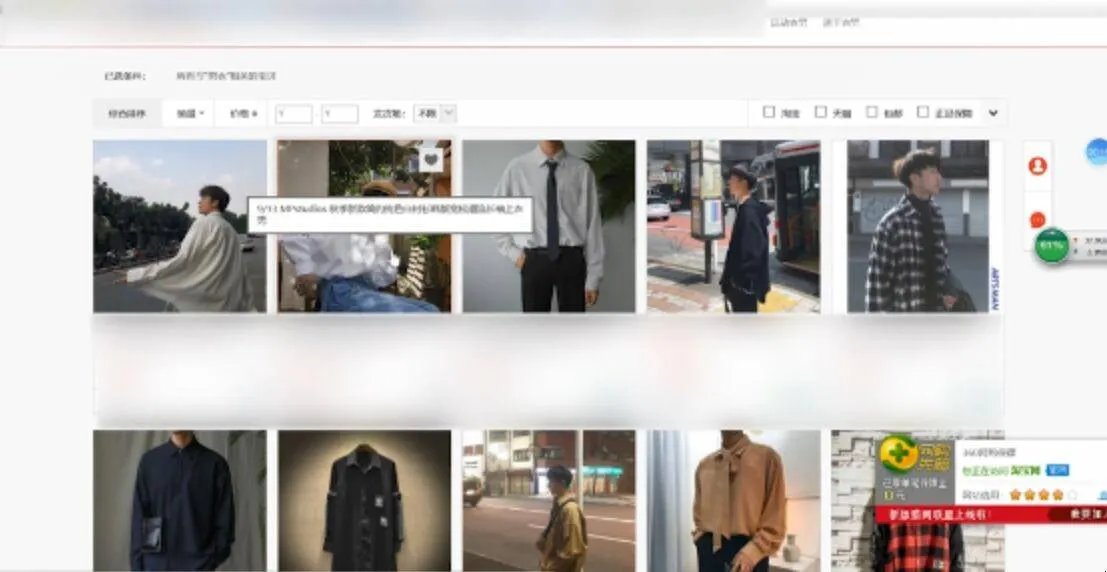The width and height of the screenshot is (1107, 572).
Task: Click the blue tag button in 360 popup
Action: tap(1057, 470)
